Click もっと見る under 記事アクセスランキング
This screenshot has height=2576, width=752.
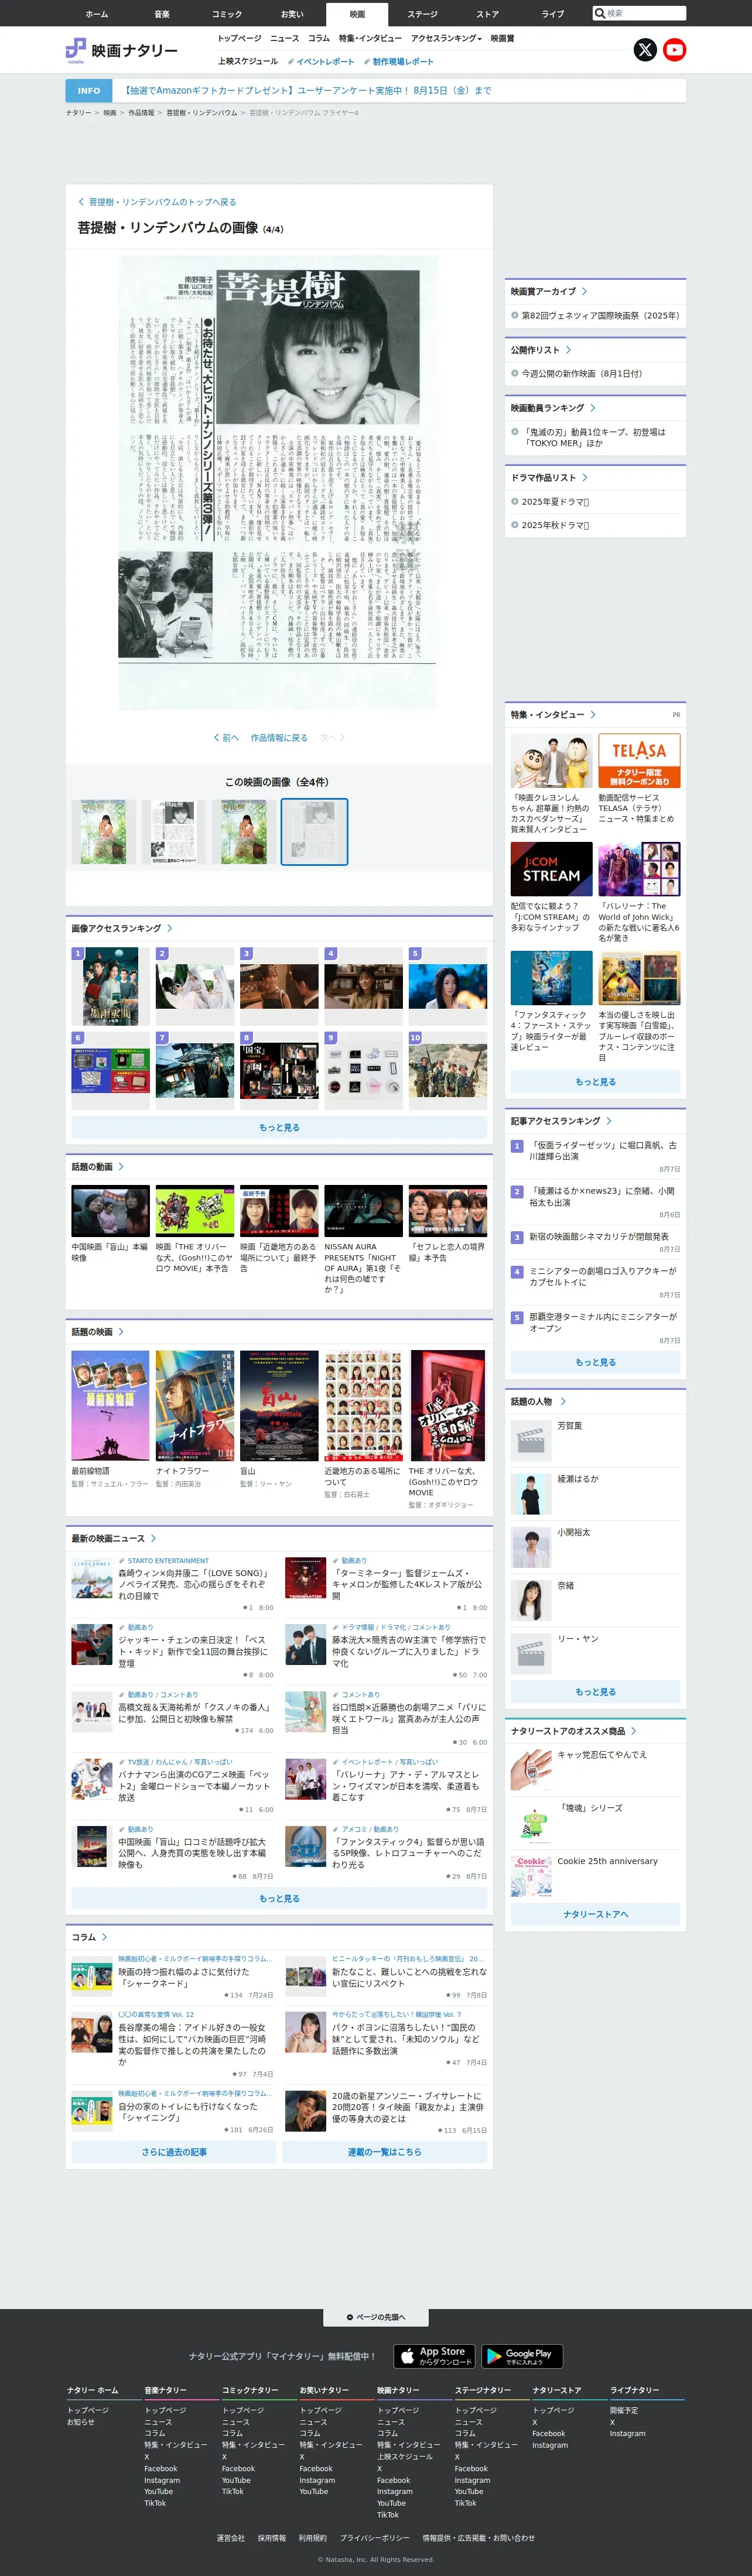coord(596,1362)
